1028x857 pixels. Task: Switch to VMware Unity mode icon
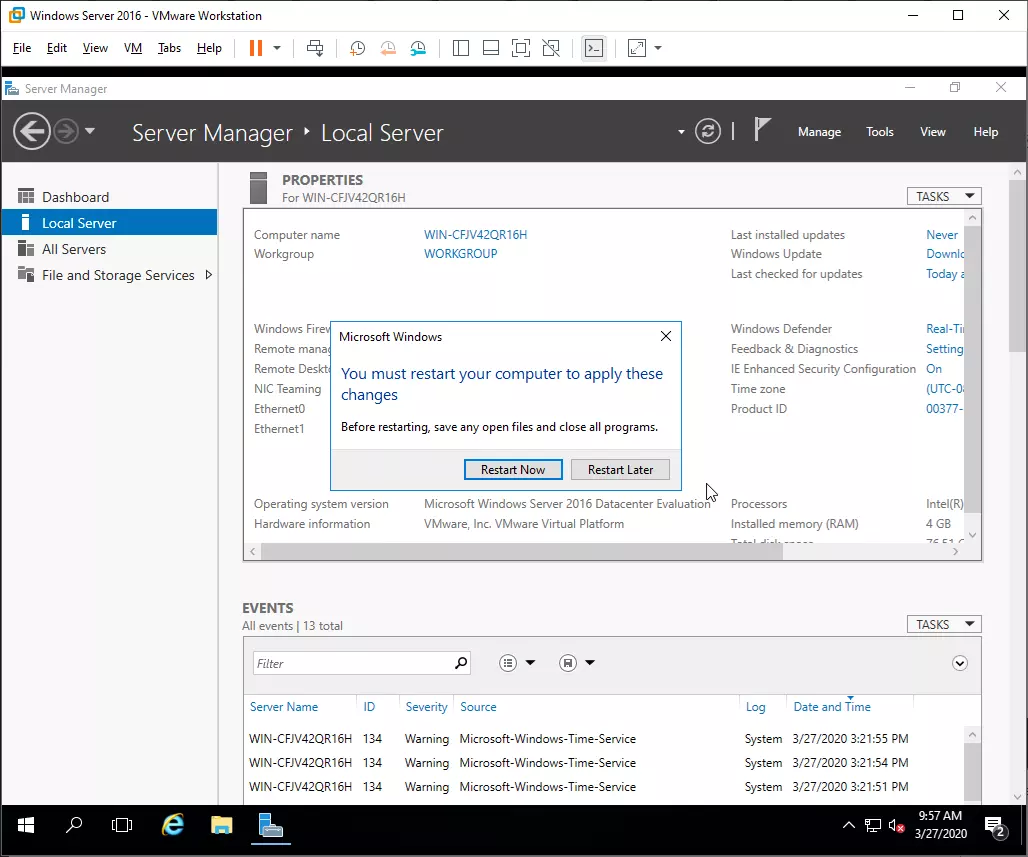point(551,48)
